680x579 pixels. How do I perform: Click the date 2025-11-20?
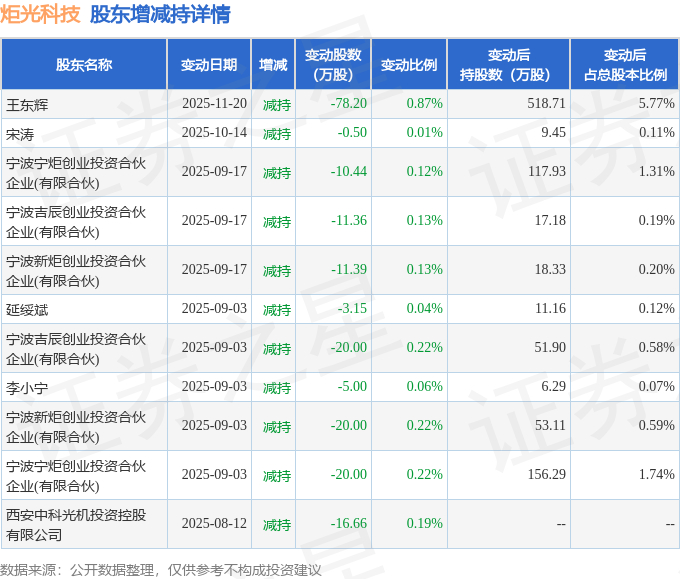[214, 103]
